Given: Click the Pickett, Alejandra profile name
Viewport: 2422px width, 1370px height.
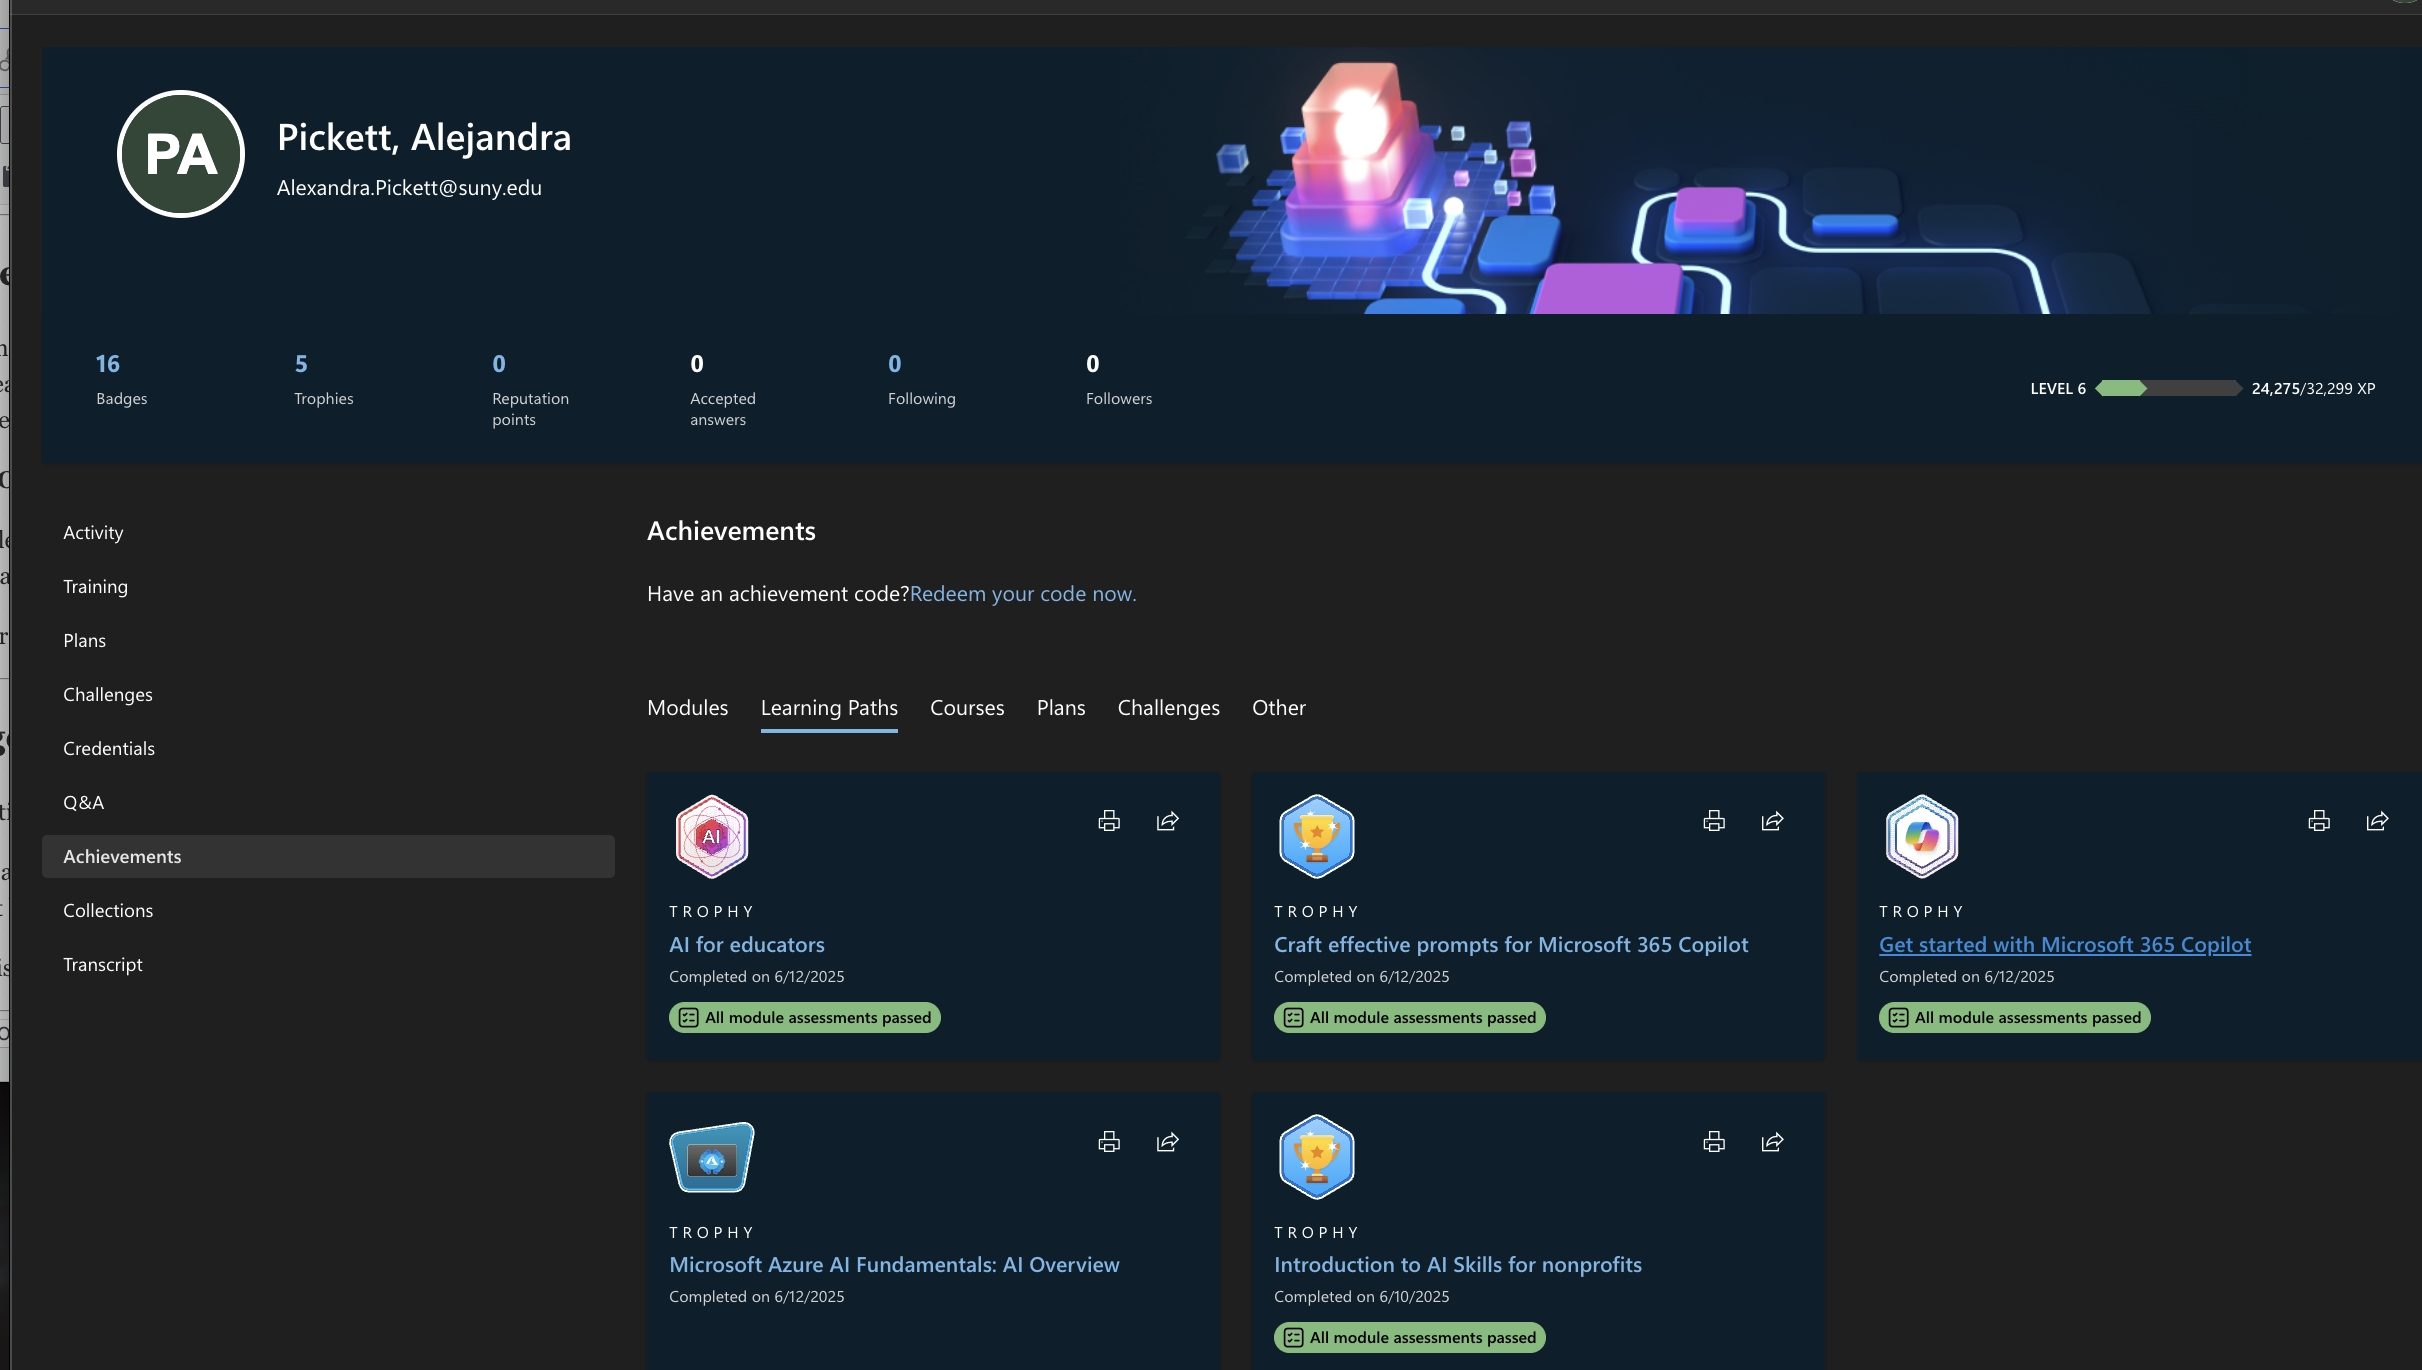Looking at the screenshot, I should click(424, 138).
